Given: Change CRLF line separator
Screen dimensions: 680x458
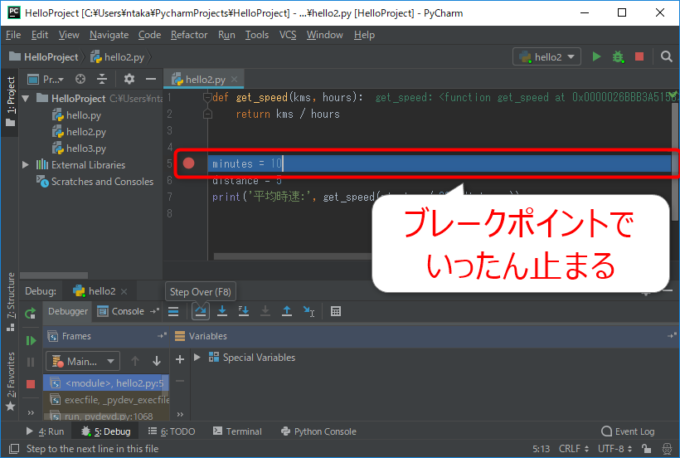Looking at the screenshot, I should pos(573,448).
